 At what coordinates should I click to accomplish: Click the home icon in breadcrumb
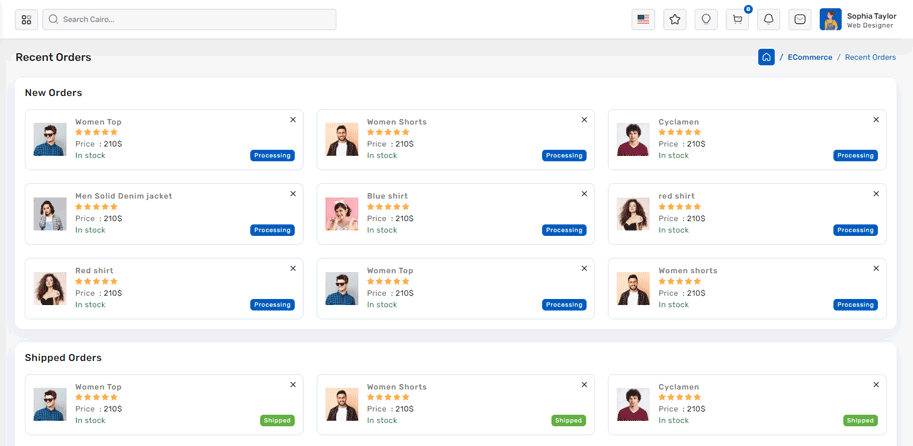(766, 57)
